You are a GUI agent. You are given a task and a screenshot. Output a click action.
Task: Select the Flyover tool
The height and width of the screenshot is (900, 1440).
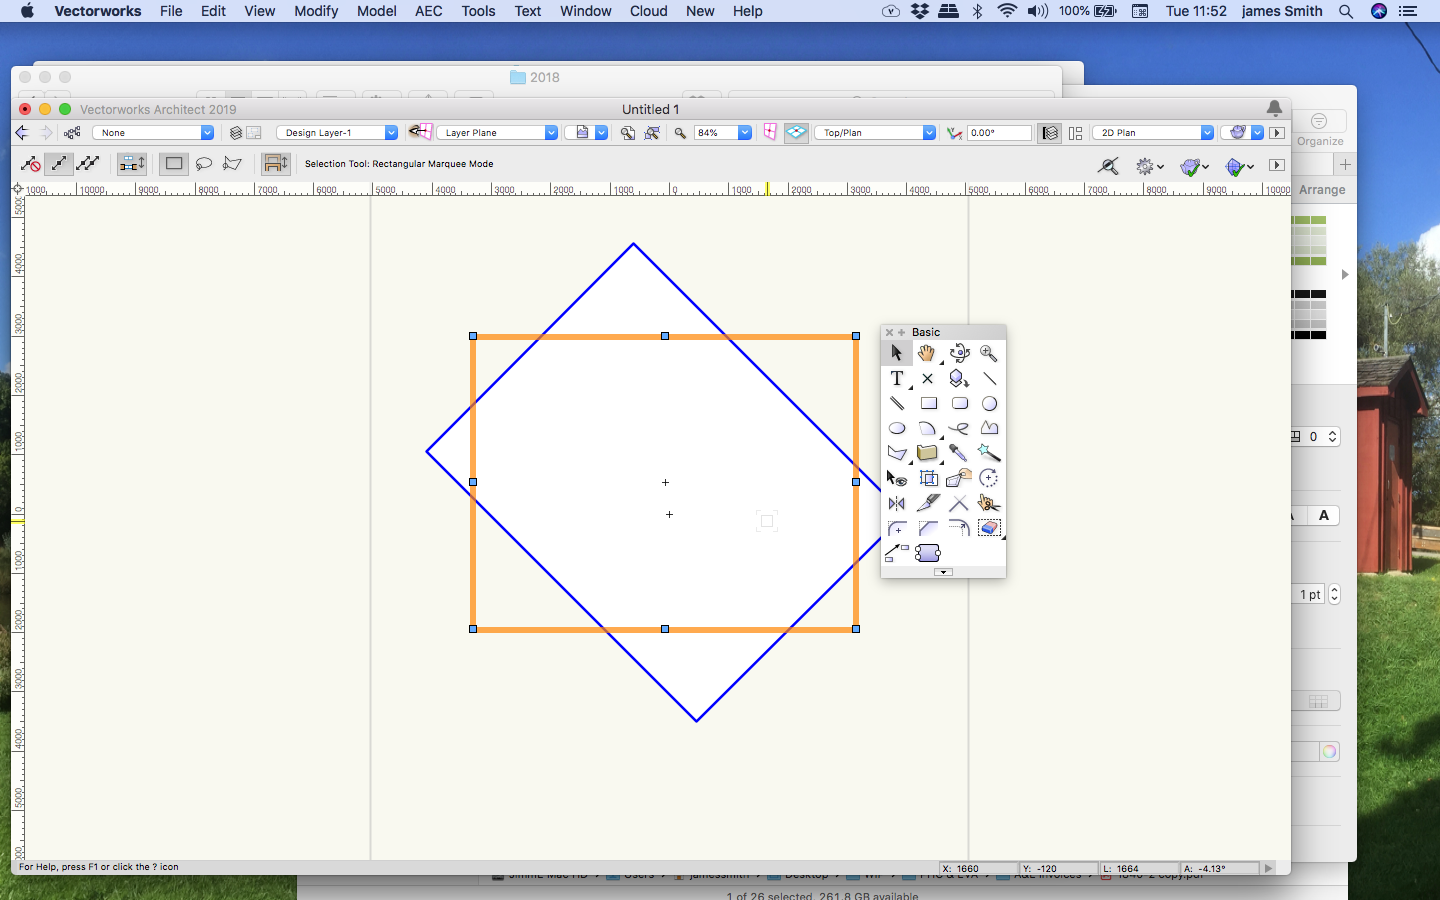pyautogui.click(x=959, y=353)
